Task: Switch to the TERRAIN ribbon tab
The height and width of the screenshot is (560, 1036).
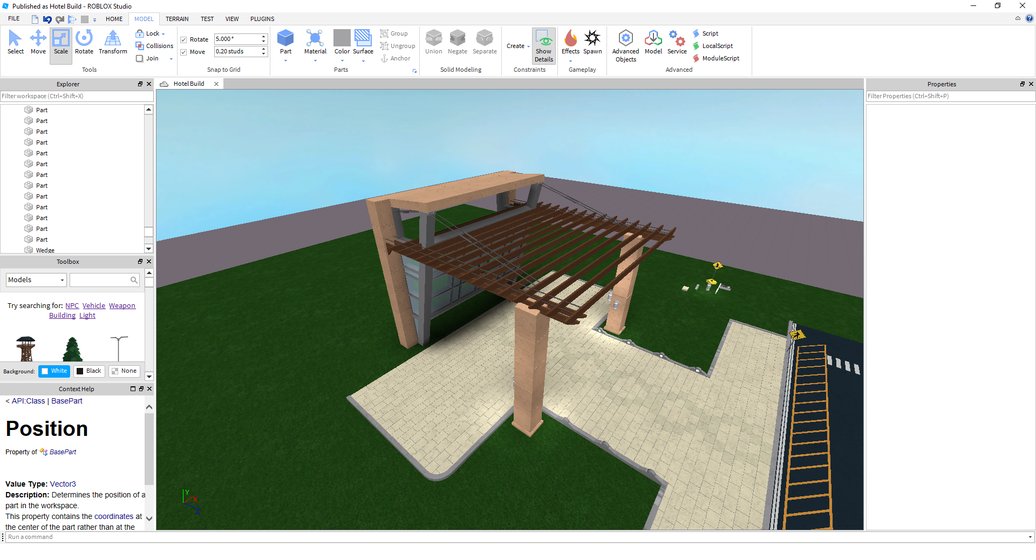Action: click(x=176, y=18)
